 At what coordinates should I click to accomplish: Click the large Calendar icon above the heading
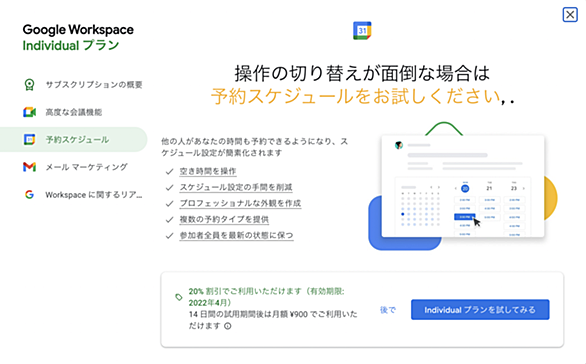[x=362, y=31]
